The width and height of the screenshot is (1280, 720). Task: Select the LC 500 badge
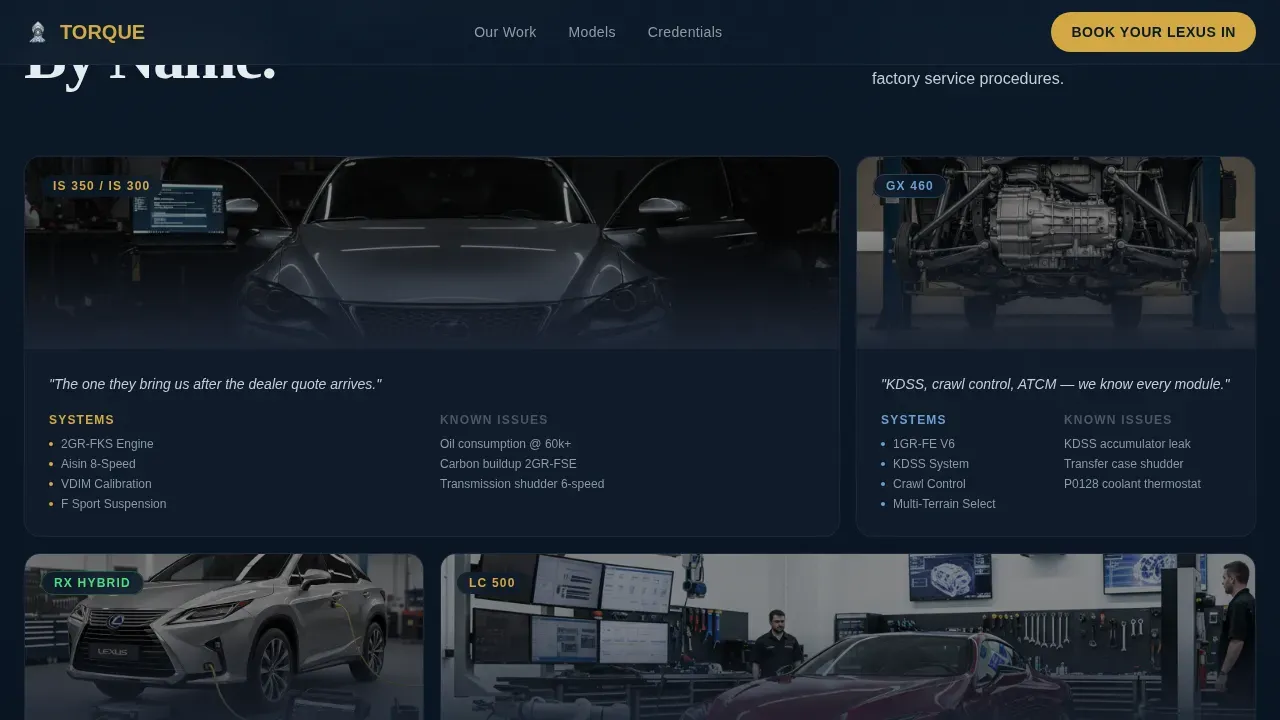pyautogui.click(x=492, y=583)
